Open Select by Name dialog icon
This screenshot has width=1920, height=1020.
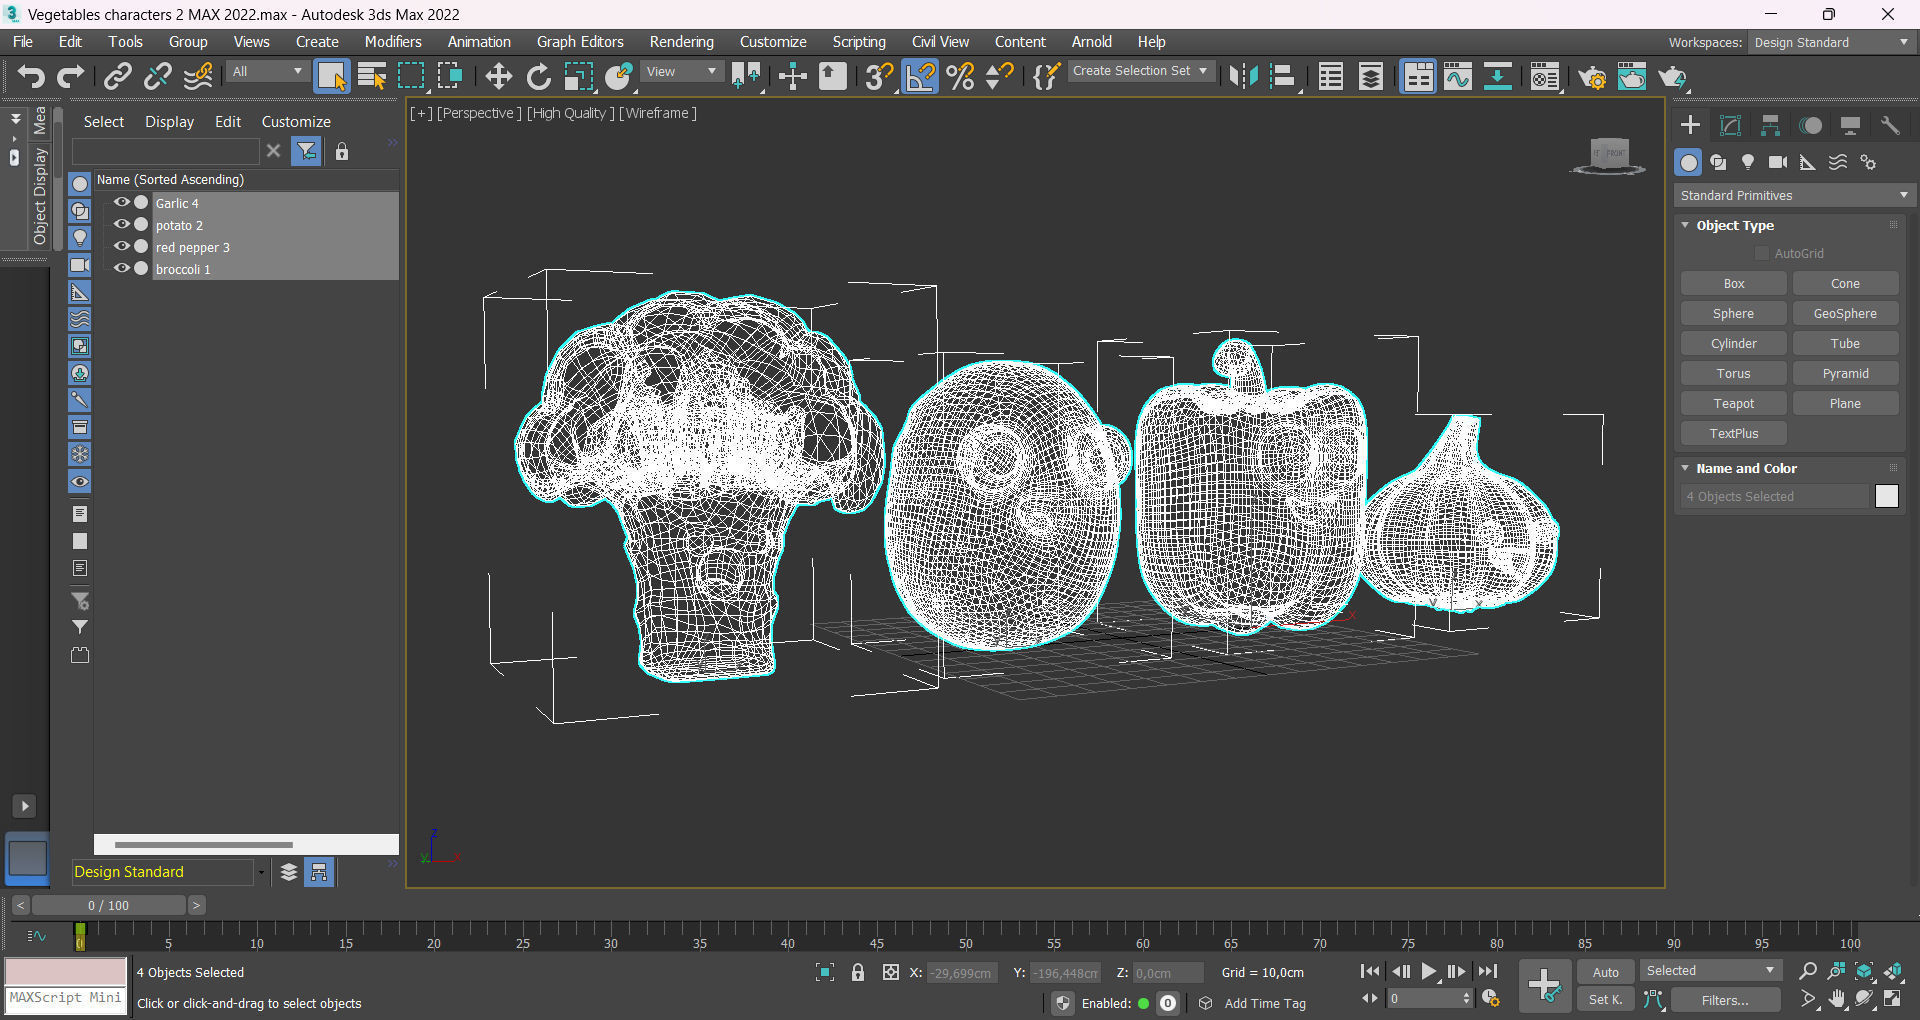tap(372, 77)
